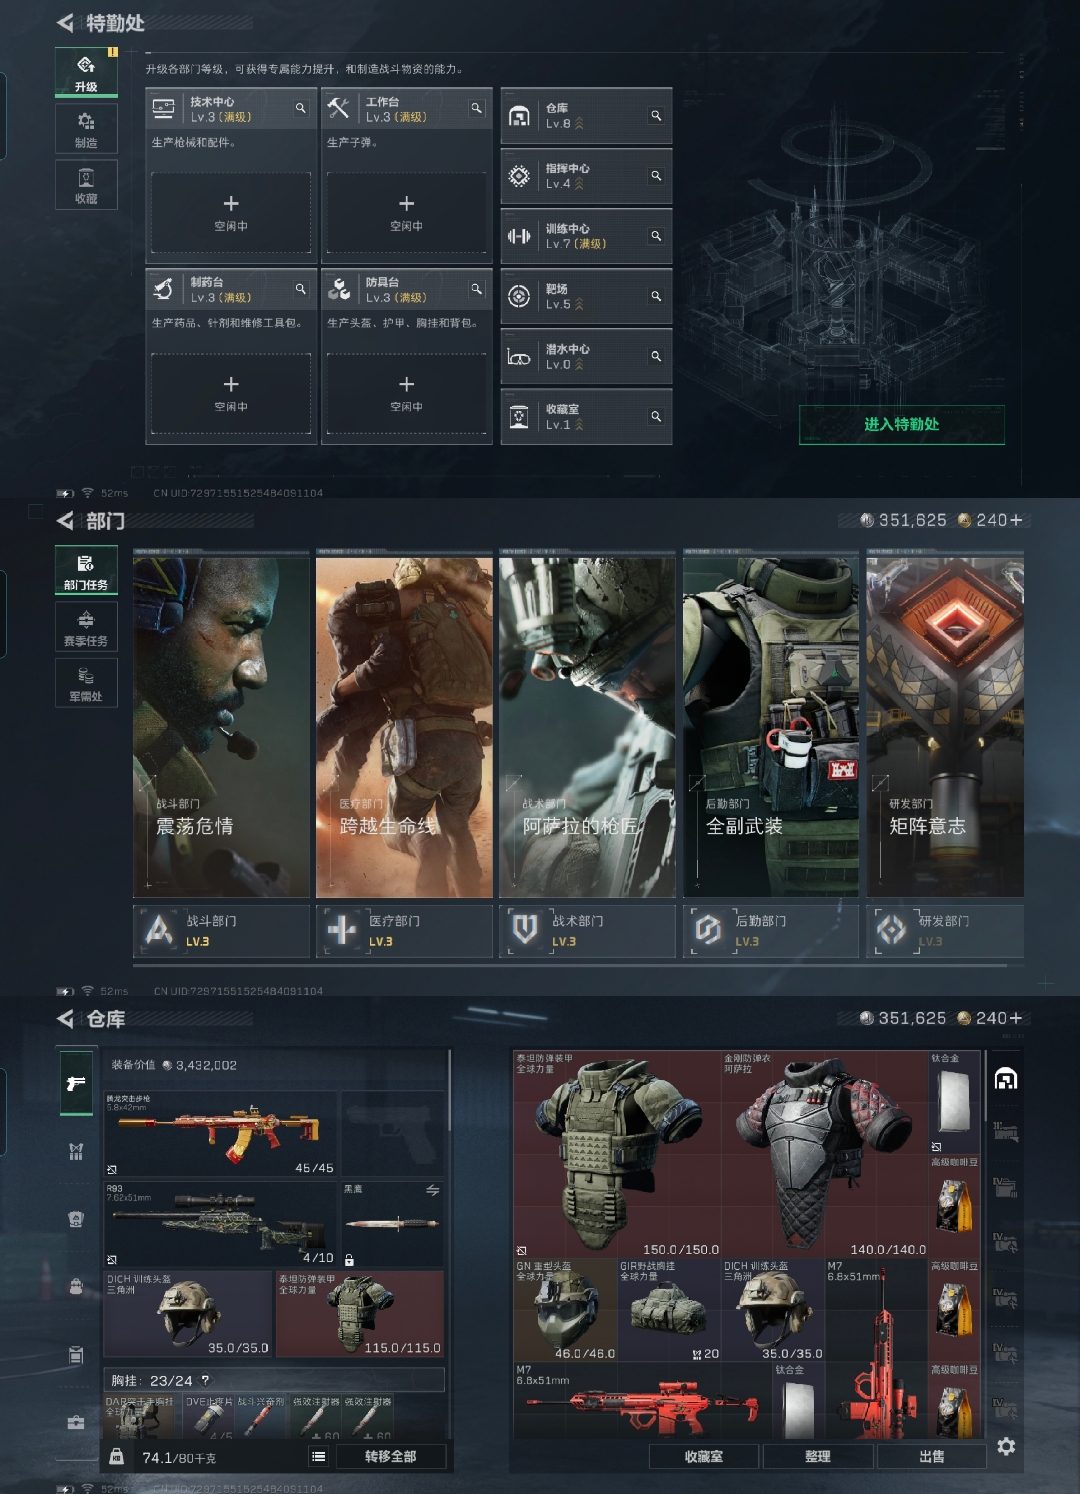Click the 胸挂 question mark help icon
This screenshot has width=1080, height=1494.
(x=205, y=1380)
